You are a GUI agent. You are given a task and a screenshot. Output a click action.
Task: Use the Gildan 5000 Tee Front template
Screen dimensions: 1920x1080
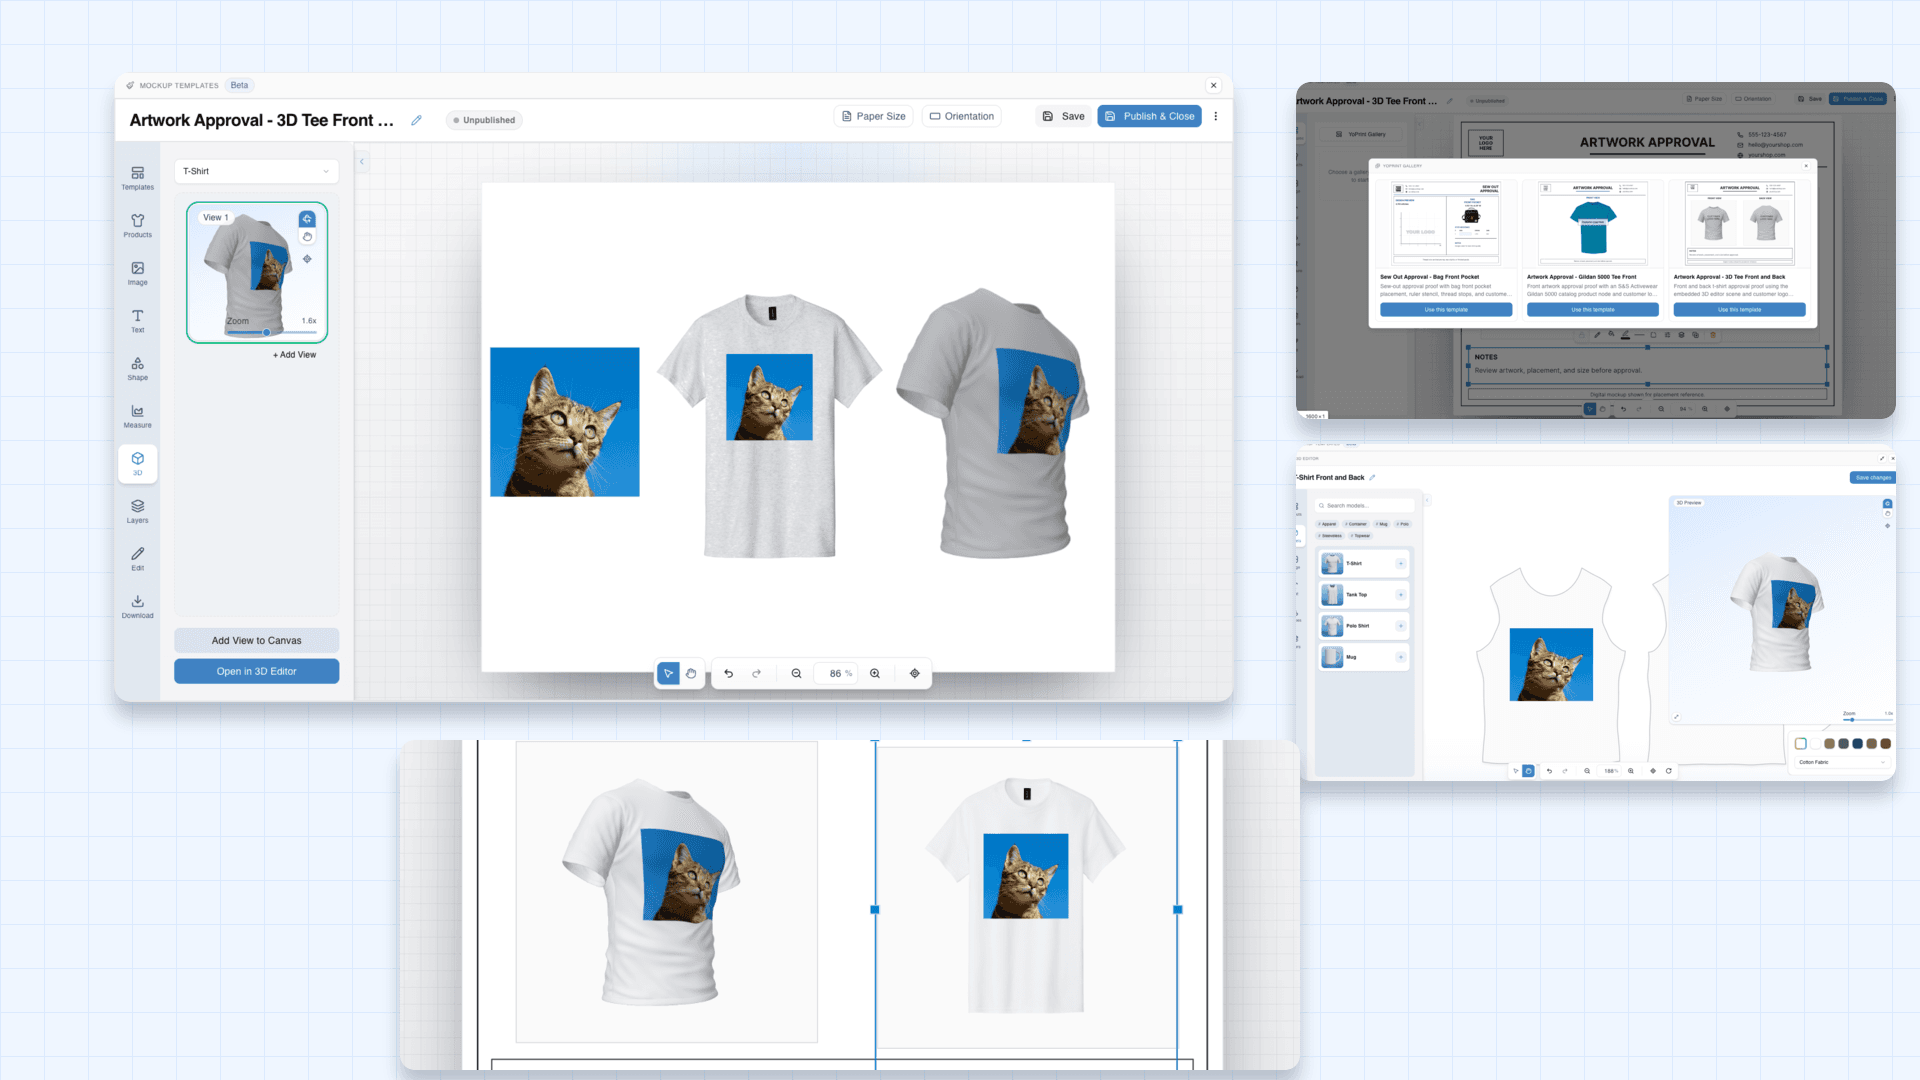click(1592, 310)
